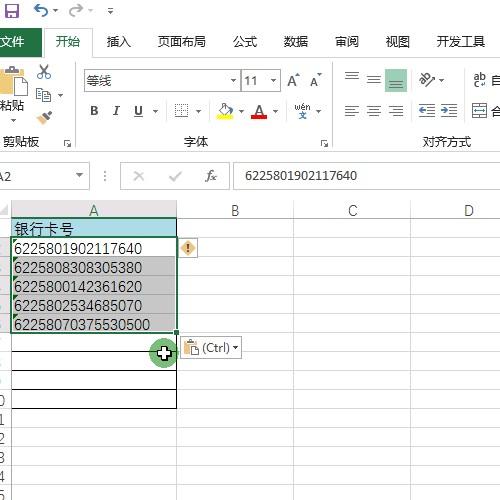Open the Font Color dropdown arrow
Image resolution: width=500 pixels, height=500 pixels.
coord(275,111)
